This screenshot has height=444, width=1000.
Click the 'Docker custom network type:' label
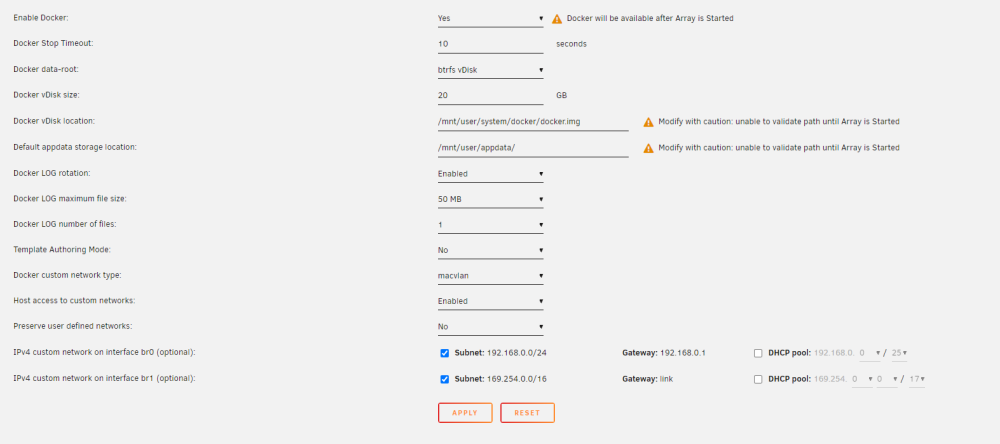[67, 275]
